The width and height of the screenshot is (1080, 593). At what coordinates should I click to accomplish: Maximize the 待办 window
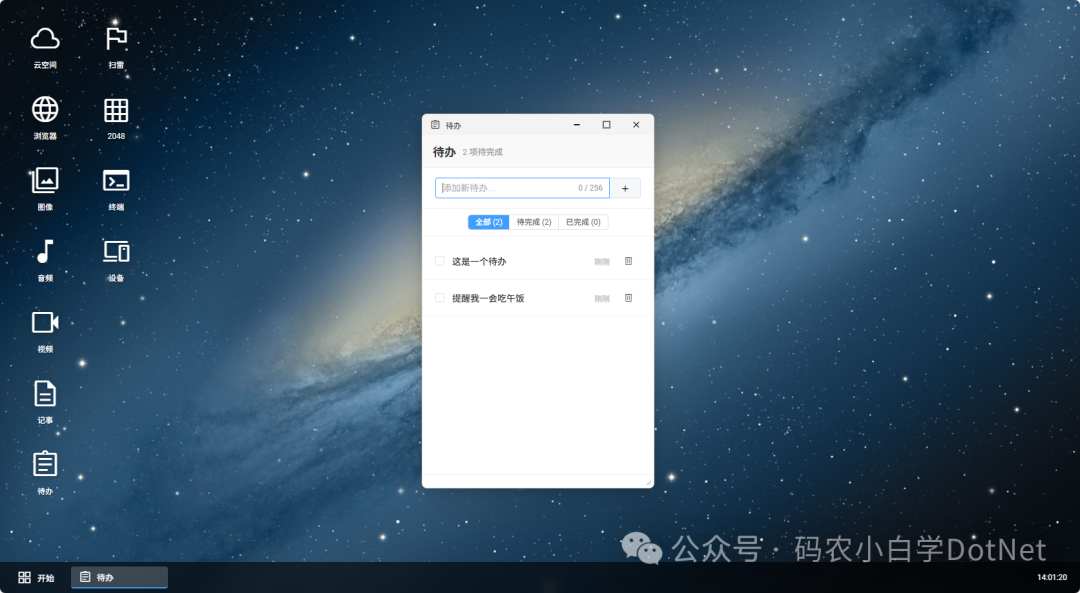[606, 125]
